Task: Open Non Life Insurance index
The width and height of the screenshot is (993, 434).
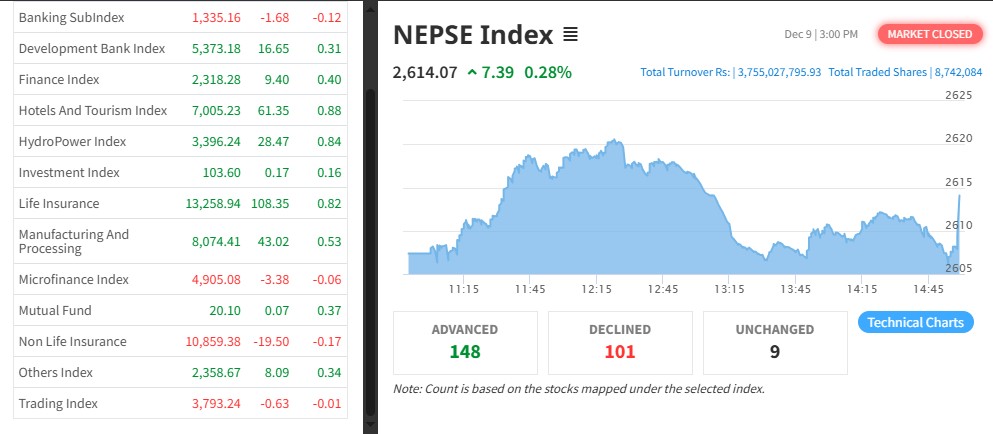Action: [x=72, y=341]
